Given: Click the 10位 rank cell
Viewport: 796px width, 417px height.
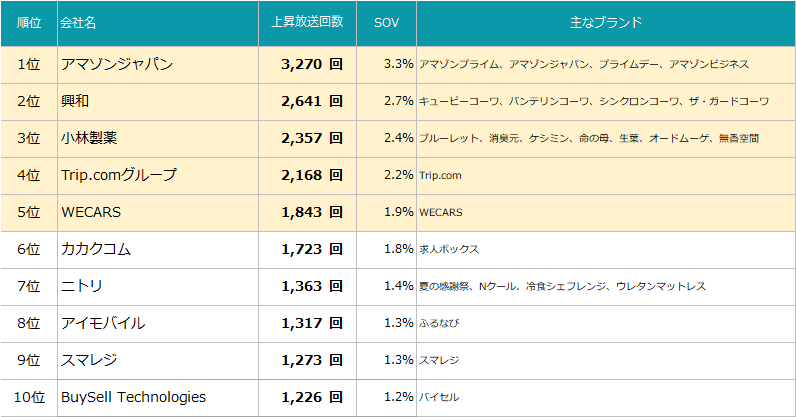Looking at the screenshot, I should 28,397.
